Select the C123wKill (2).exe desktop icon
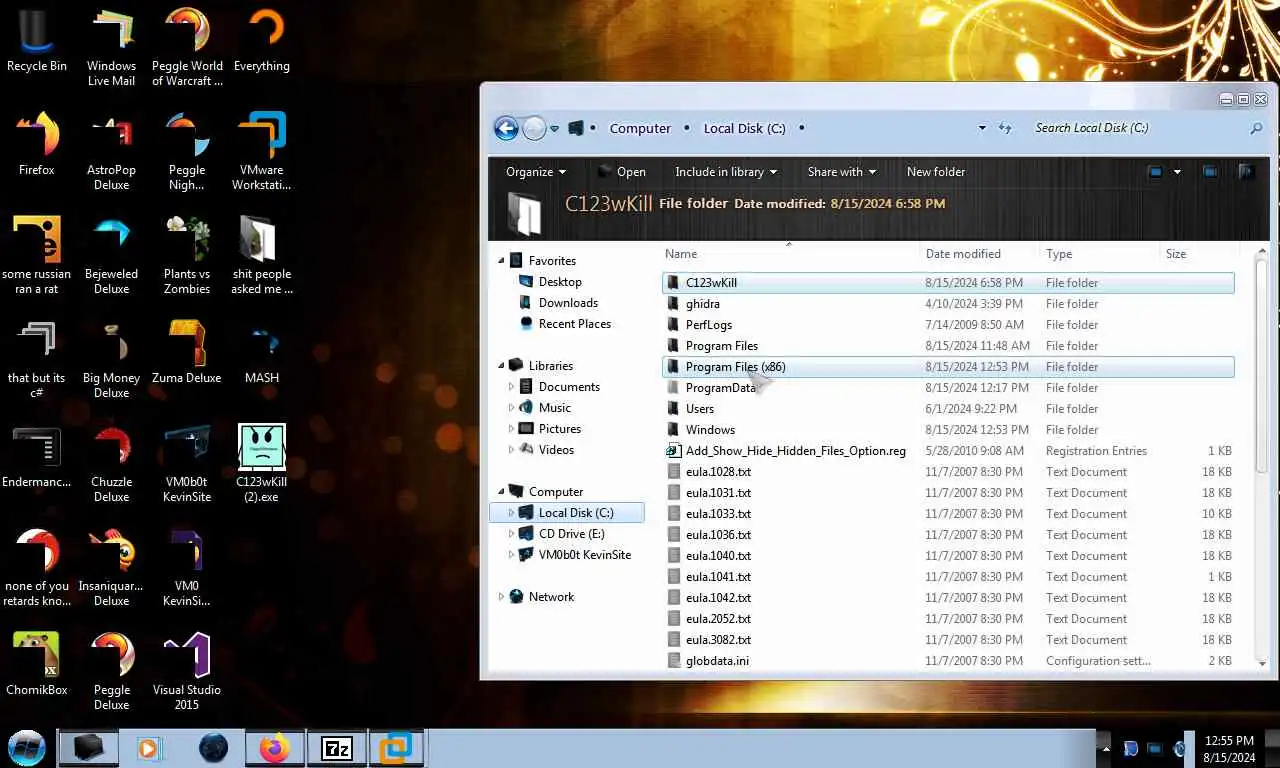 [x=262, y=464]
